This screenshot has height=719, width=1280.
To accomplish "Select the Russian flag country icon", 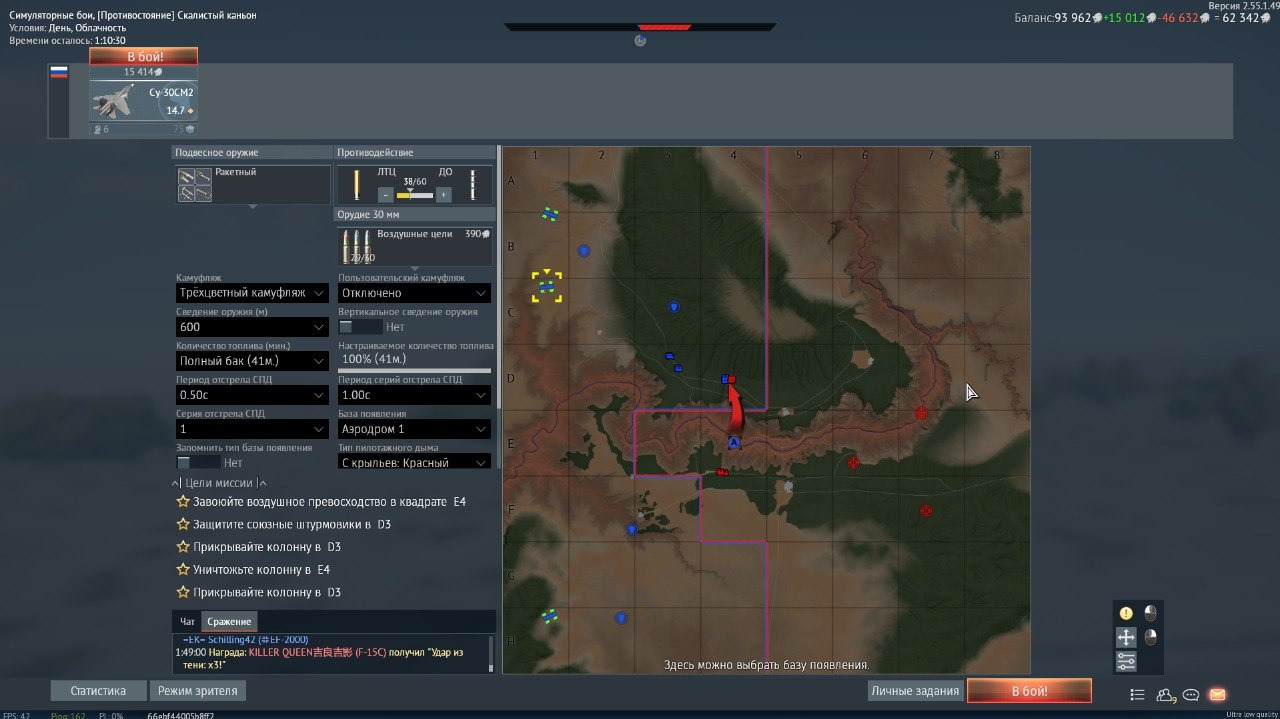I will pyautogui.click(x=59, y=73).
